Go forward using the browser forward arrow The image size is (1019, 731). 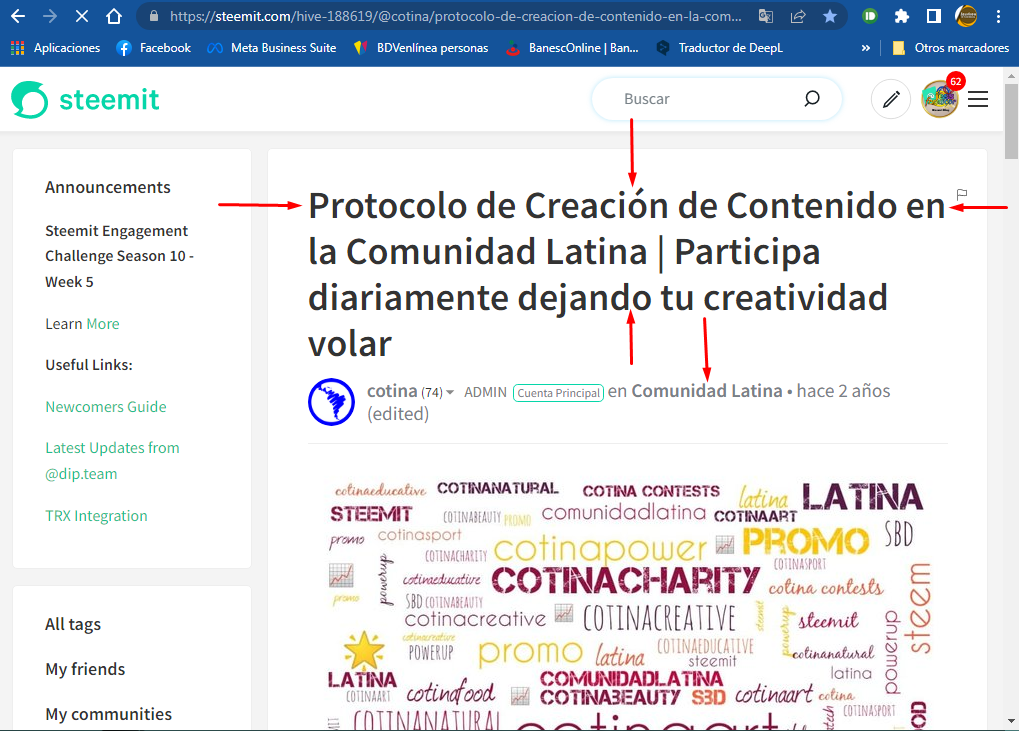[x=50, y=16]
